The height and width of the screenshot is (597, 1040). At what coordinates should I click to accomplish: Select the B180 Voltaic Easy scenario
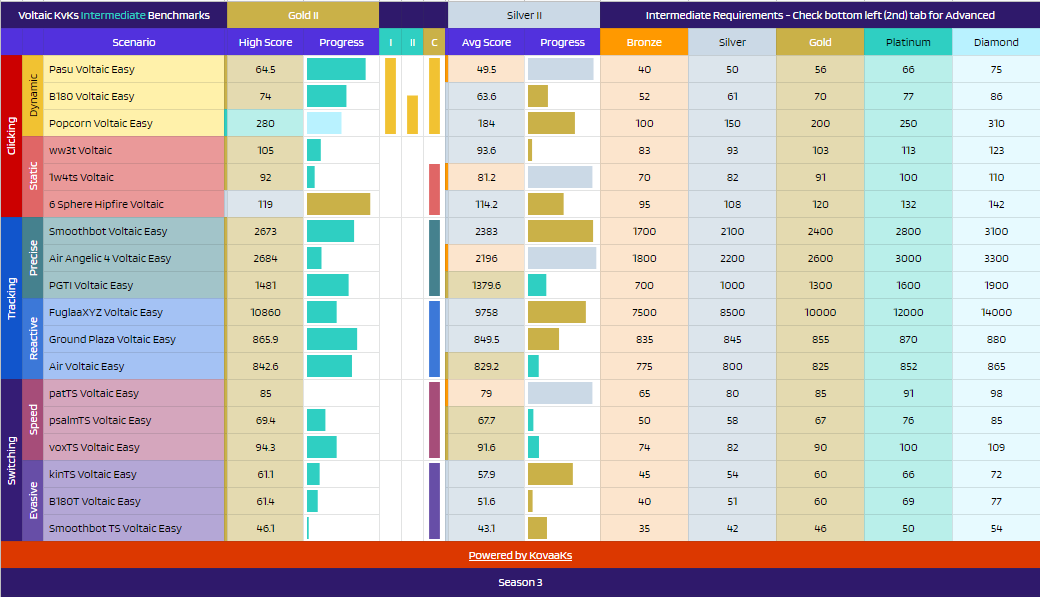click(x=133, y=96)
